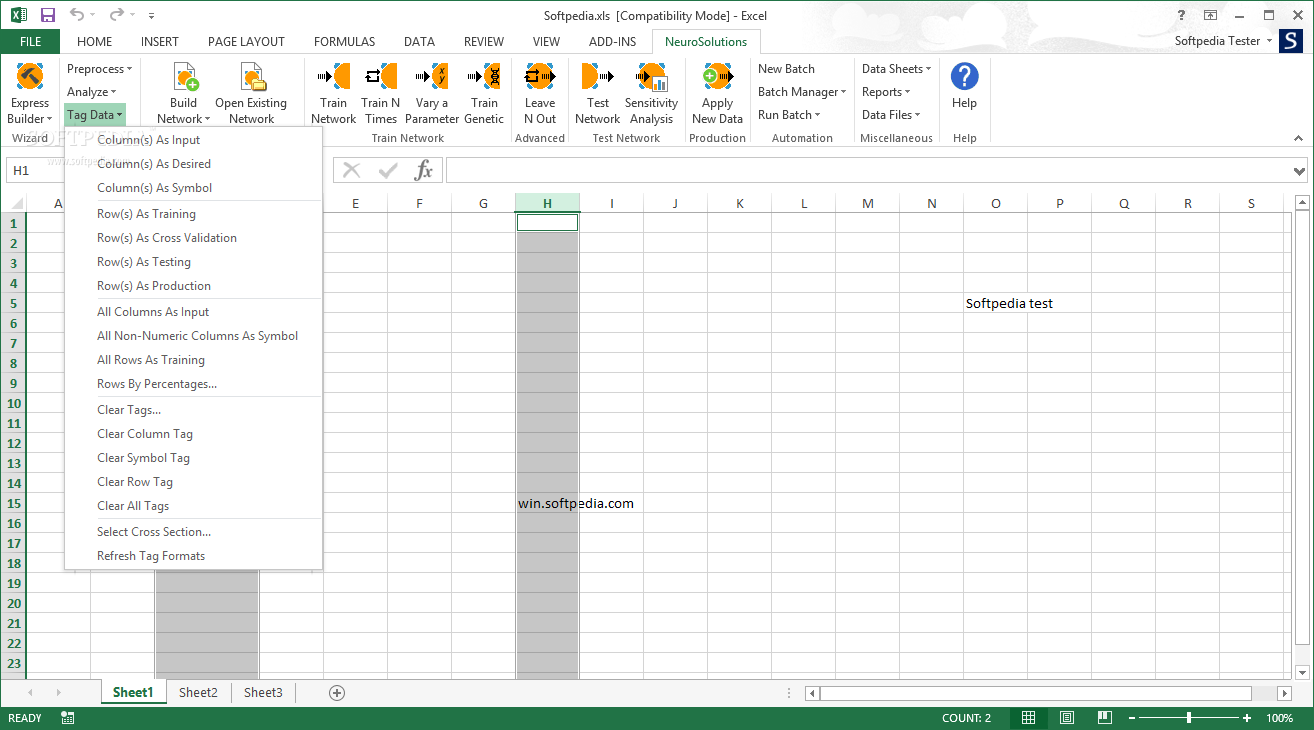Select Leave N Out training

click(x=539, y=93)
